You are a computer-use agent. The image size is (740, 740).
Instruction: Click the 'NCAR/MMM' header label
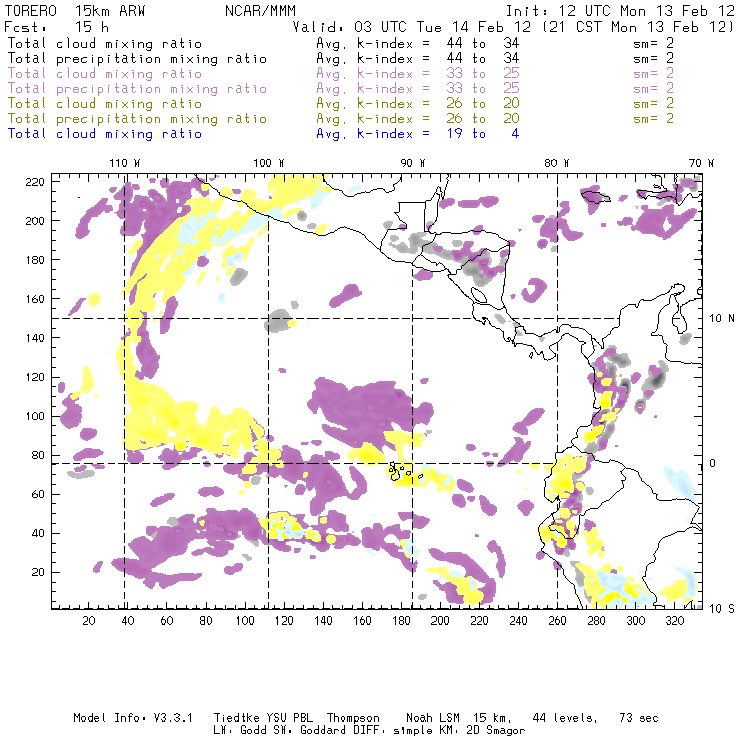pyautogui.click(x=260, y=11)
